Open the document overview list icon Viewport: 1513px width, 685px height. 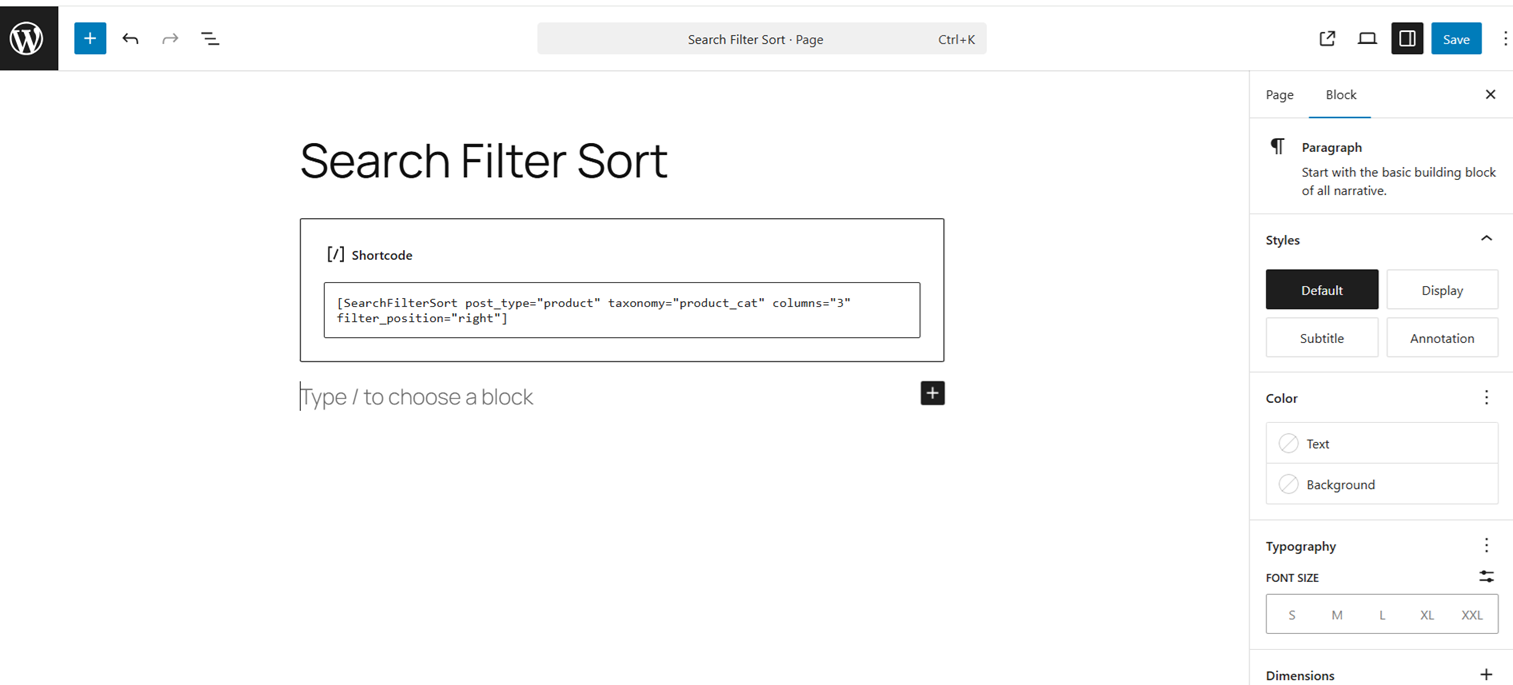pyautogui.click(x=210, y=39)
